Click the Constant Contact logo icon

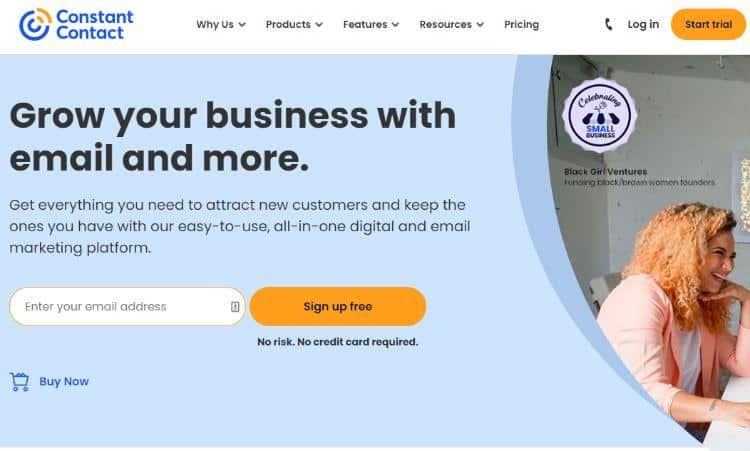click(x=34, y=24)
